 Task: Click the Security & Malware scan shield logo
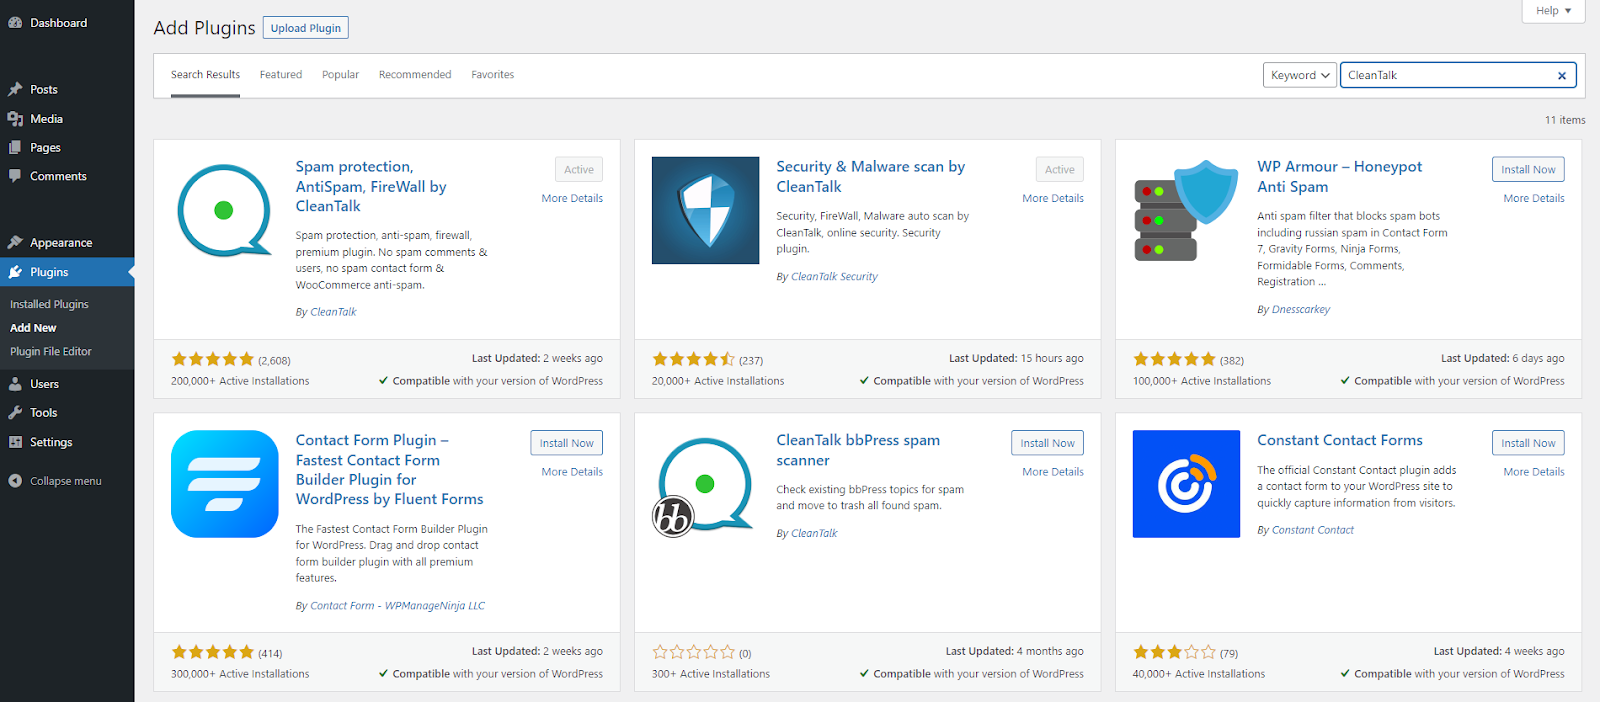pos(706,211)
